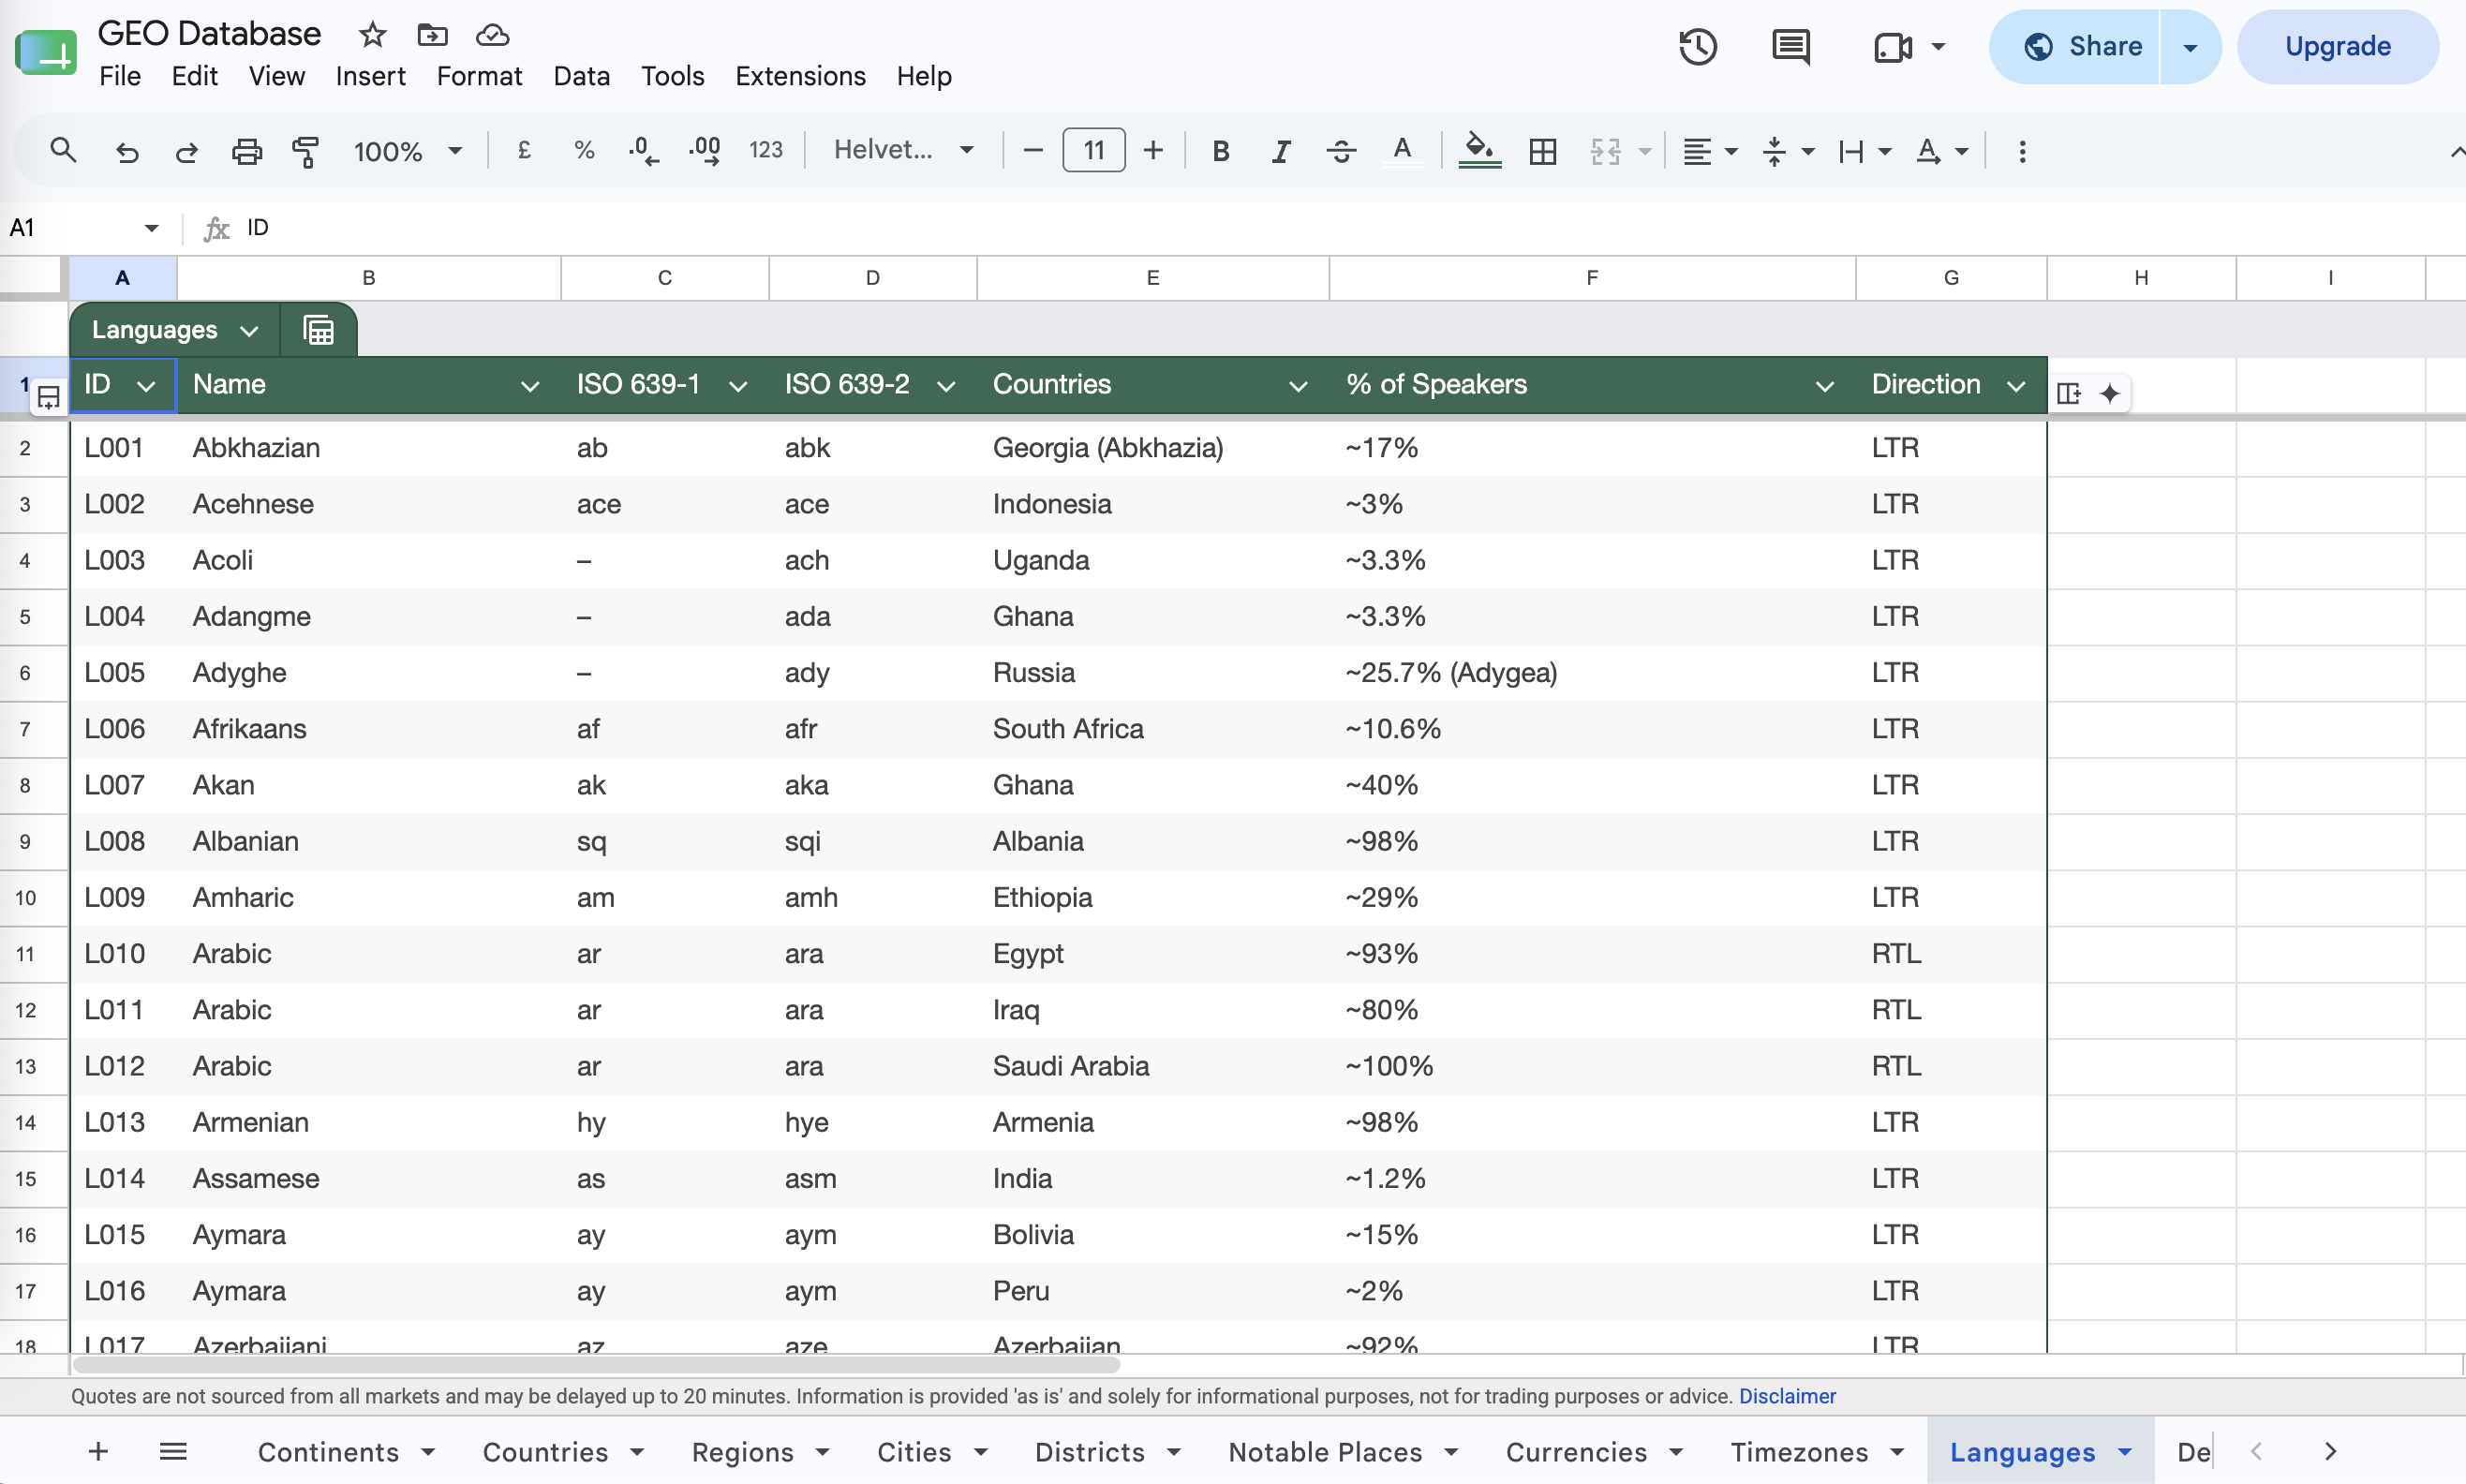Toggle strikethrough formatting
The height and width of the screenshot is (1484, 2466).
pyautogui.click(x=1341, y=152)
